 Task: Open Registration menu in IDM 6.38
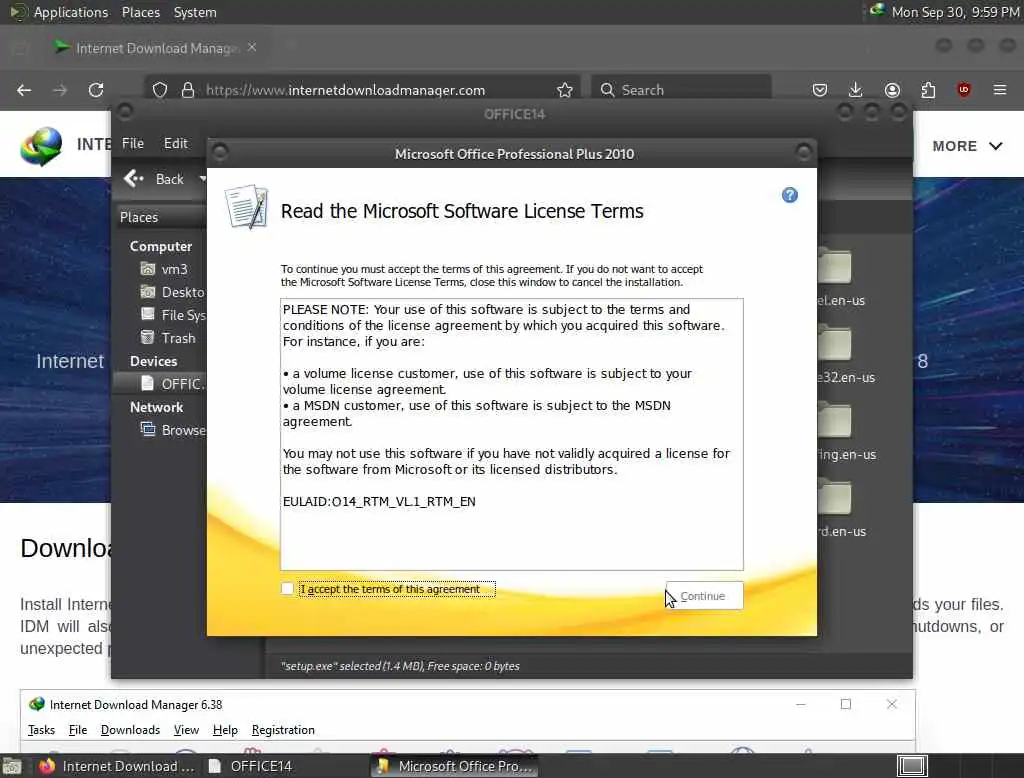coord(283,730)
